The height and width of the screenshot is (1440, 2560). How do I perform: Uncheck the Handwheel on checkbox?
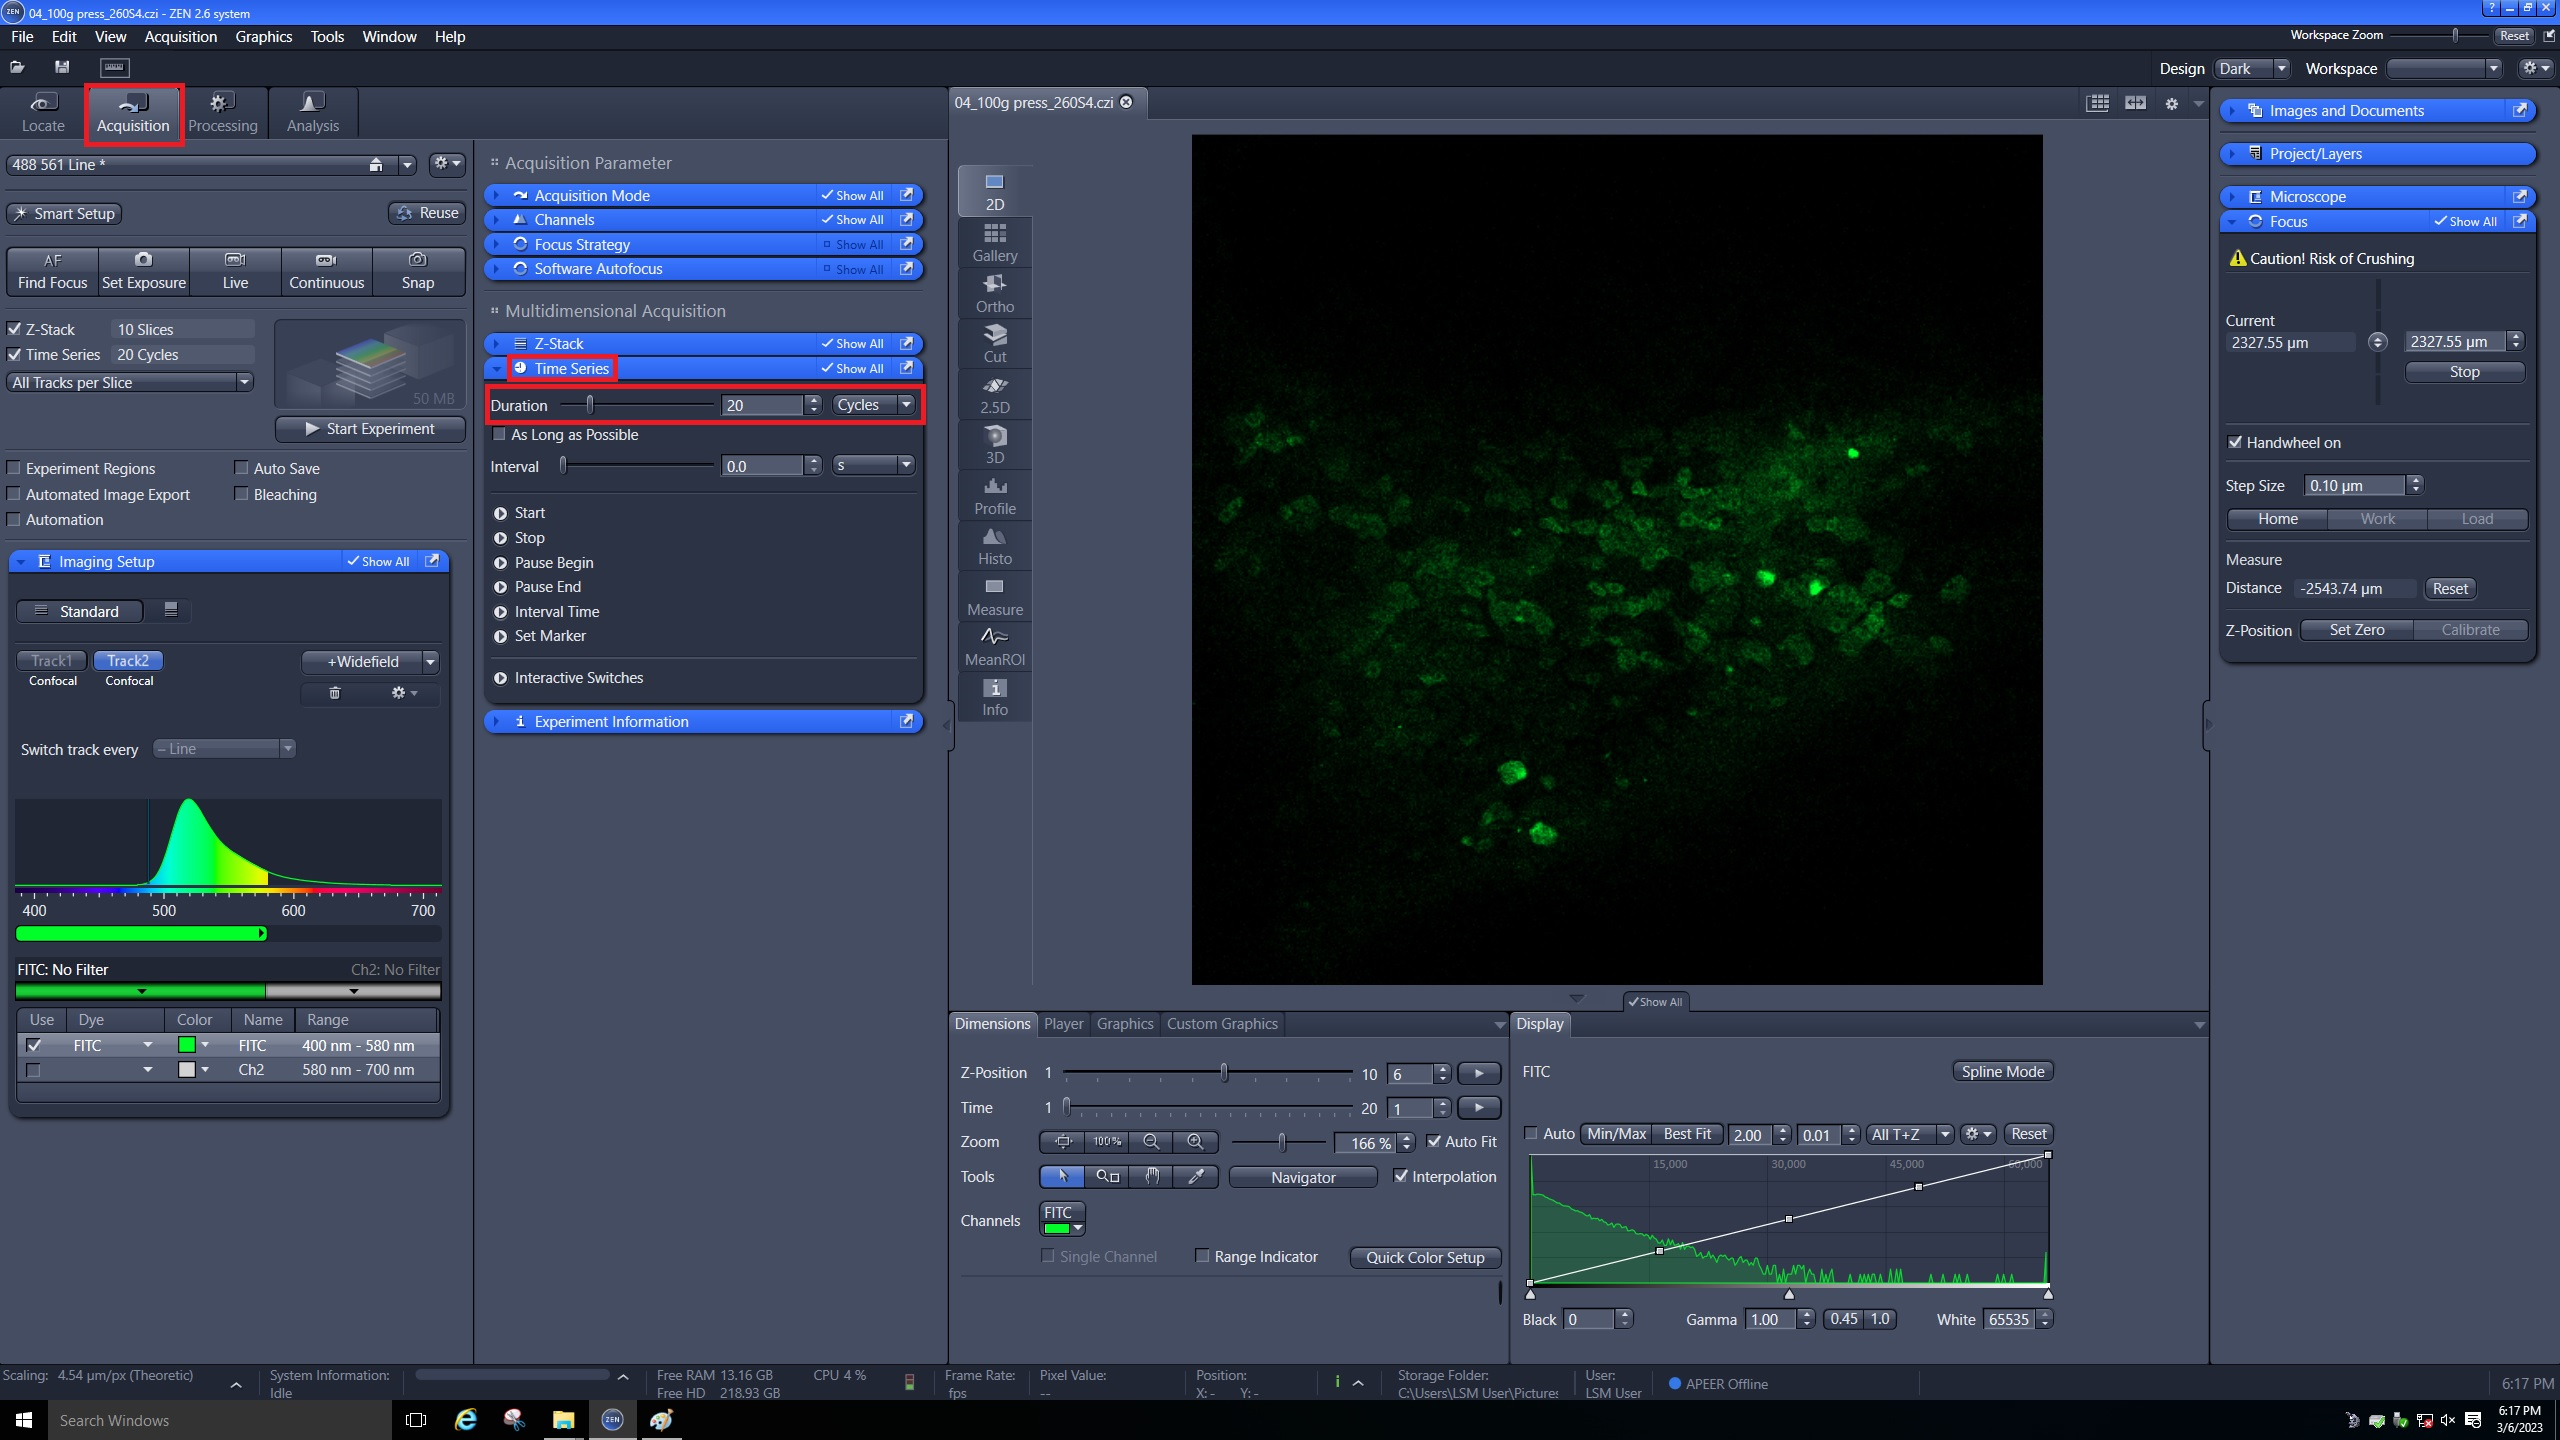[2235, 442]
